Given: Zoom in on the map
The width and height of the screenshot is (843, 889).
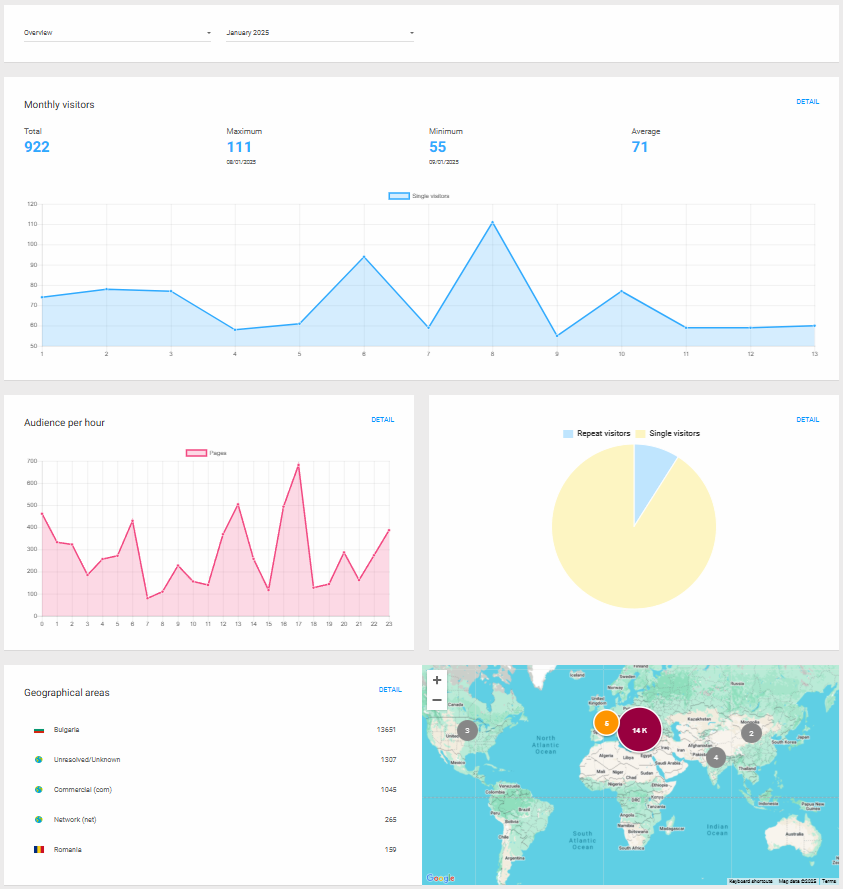Looking at the screenshot, I should tap(436, 680).
